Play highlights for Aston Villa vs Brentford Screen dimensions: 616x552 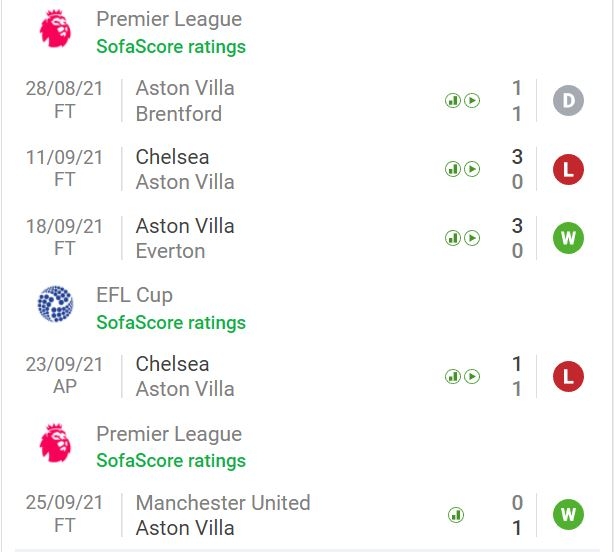point(472,101)
